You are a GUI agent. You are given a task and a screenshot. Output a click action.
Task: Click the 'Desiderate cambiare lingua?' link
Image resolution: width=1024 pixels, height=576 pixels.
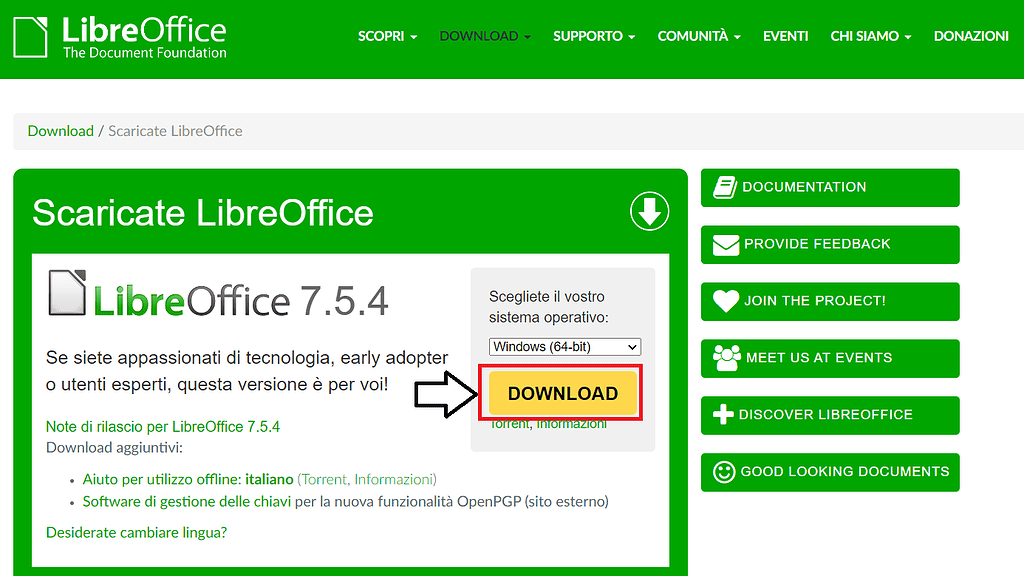pyautogui.click(x=137, y=532)
